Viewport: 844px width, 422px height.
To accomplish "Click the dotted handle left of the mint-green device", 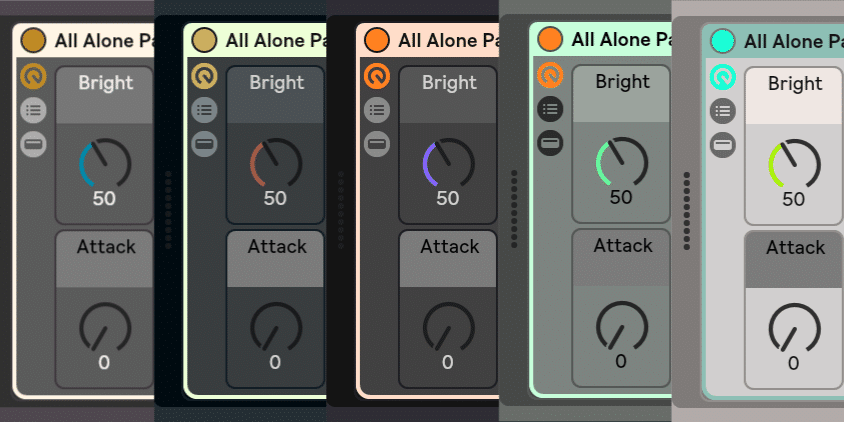I will [x=514, y=208].
